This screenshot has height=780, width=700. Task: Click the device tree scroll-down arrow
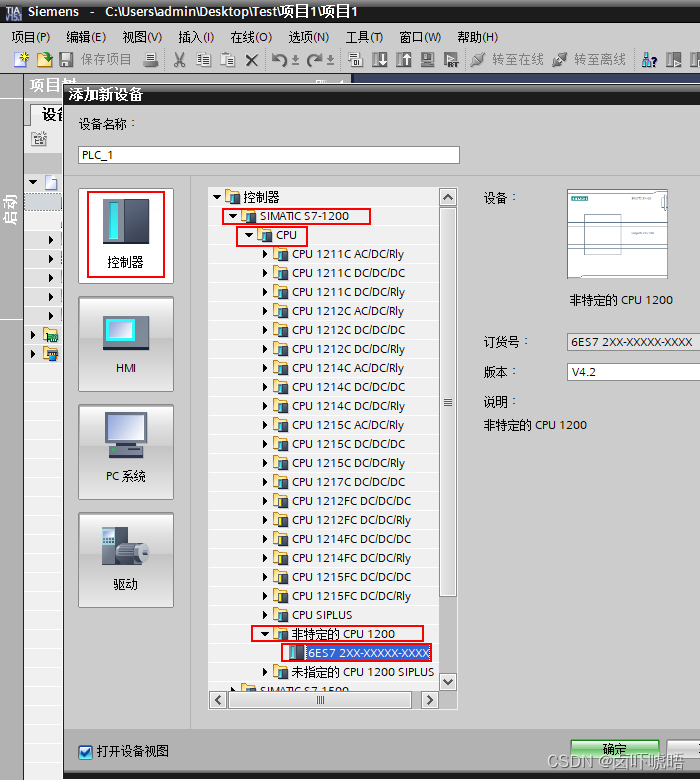(448, 682)
